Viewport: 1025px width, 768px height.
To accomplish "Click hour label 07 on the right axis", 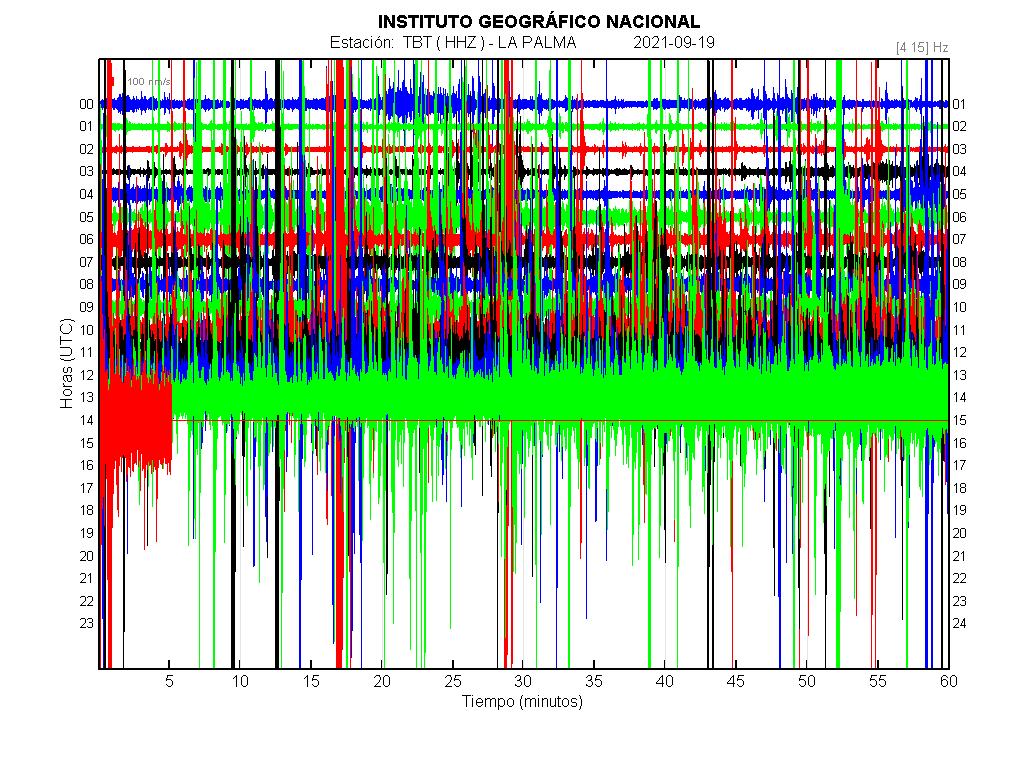I will 959,239.
